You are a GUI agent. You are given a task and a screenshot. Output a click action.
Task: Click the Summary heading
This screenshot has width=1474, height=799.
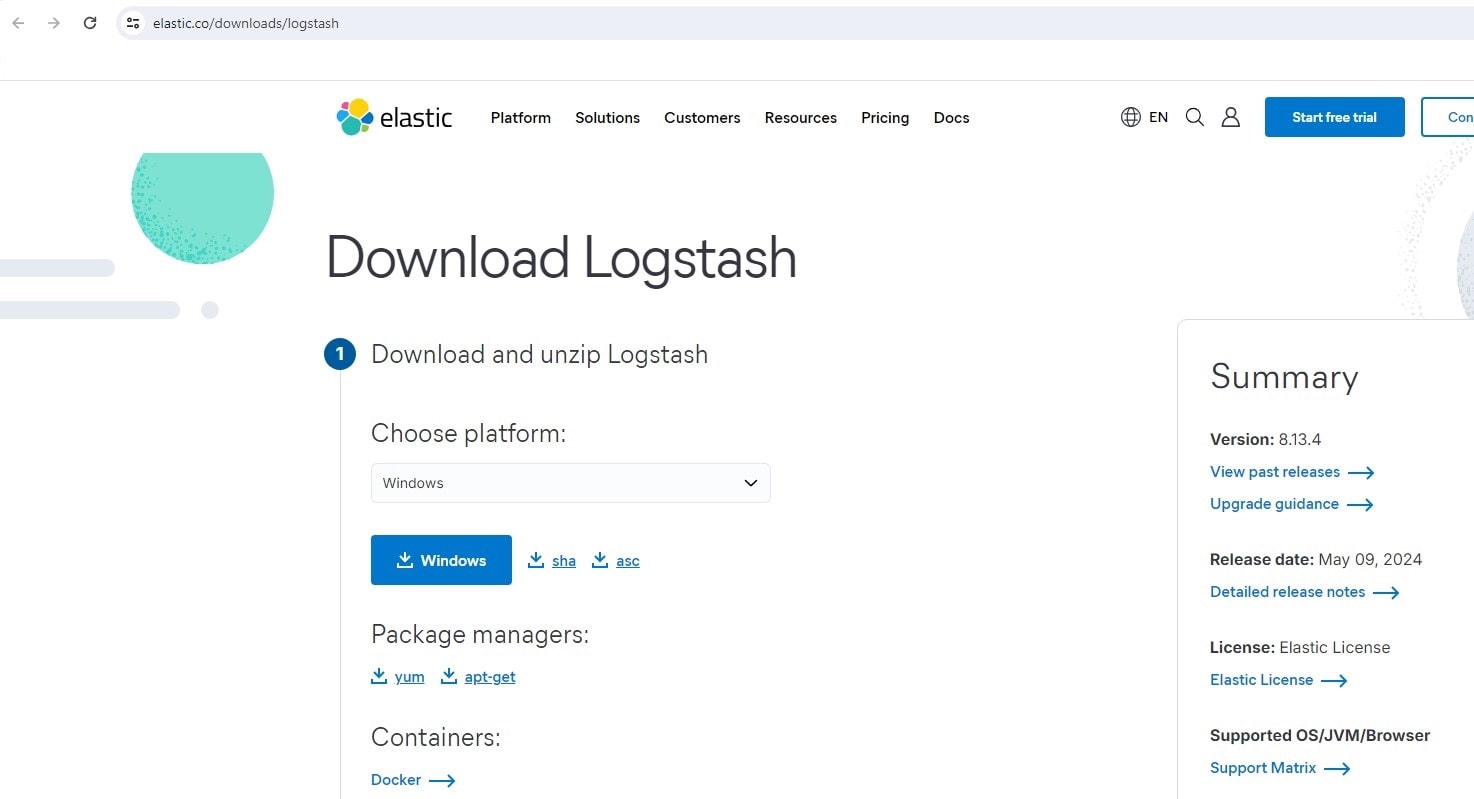tap(1284, 377)
